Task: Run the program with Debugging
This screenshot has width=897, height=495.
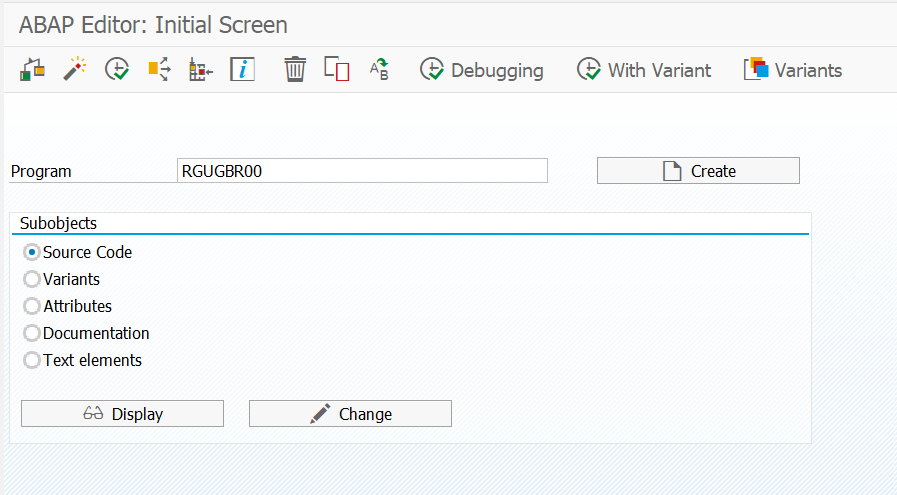Action: (482, 70)
